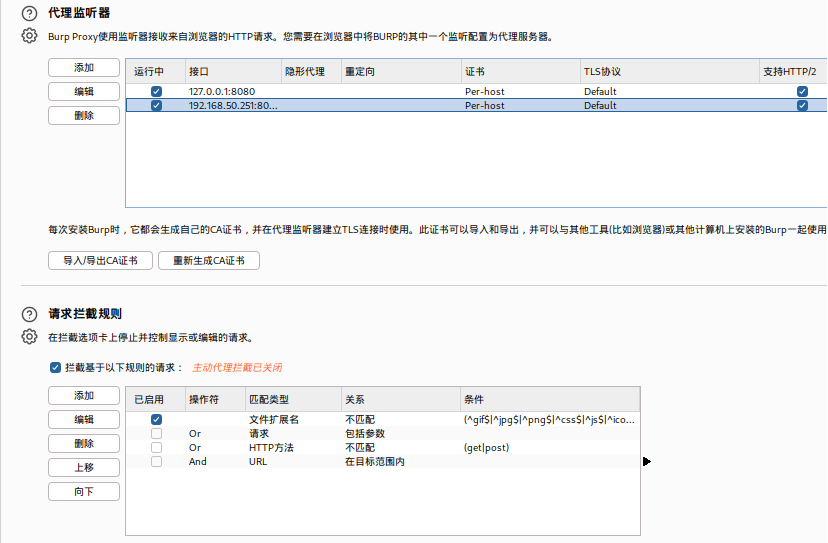
Task: Sort listeners by 运行中 column header
Action: 156,71
